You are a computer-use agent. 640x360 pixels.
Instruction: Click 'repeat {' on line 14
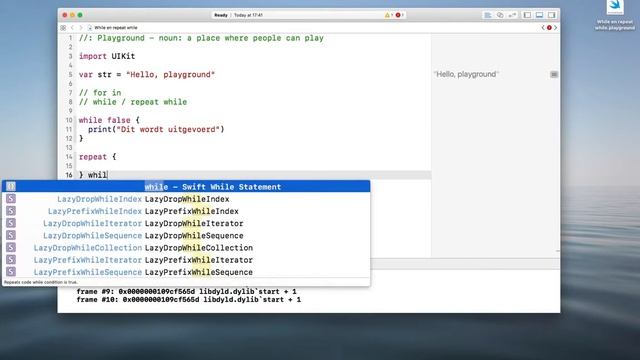pyautogui.click(x=98, y=157)
